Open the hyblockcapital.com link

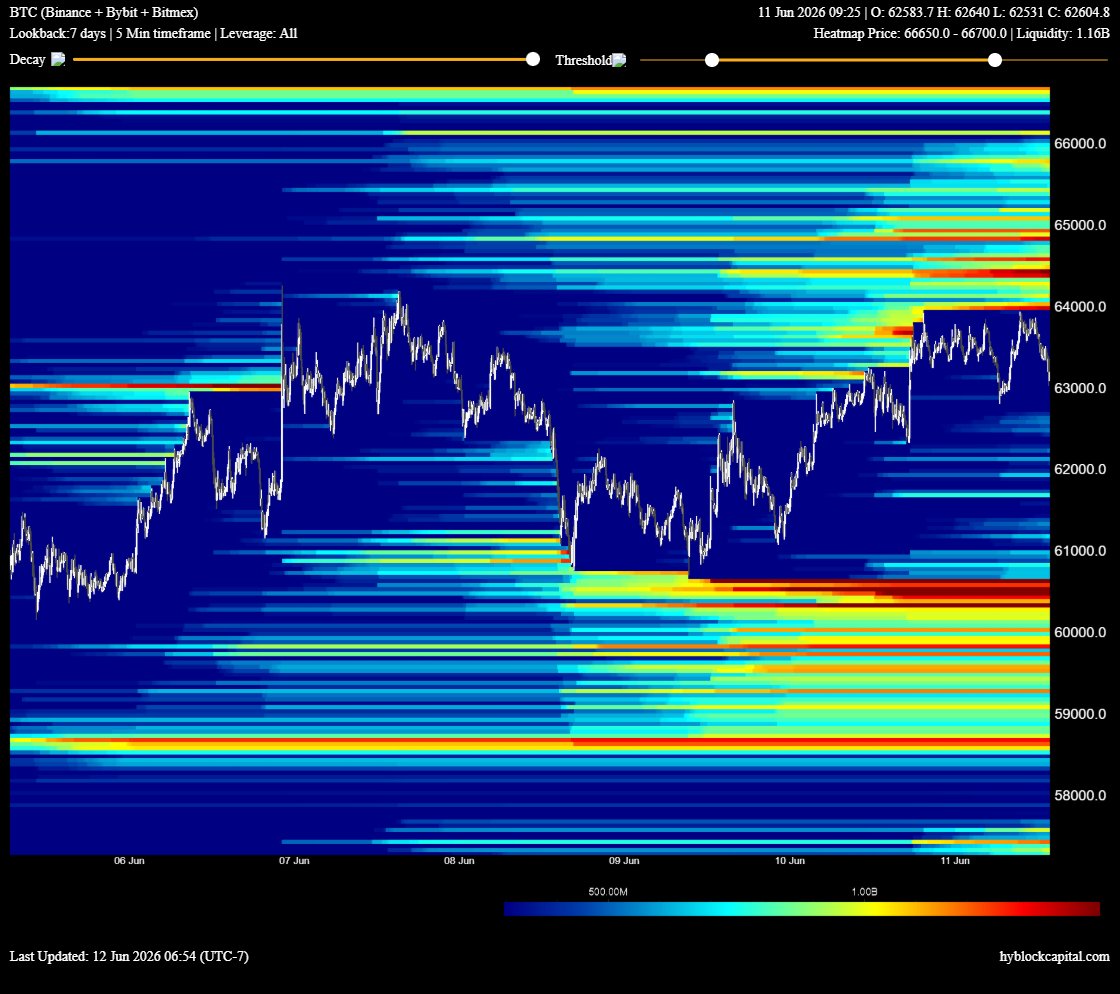pyautogui.click(x=1054, y=956)
